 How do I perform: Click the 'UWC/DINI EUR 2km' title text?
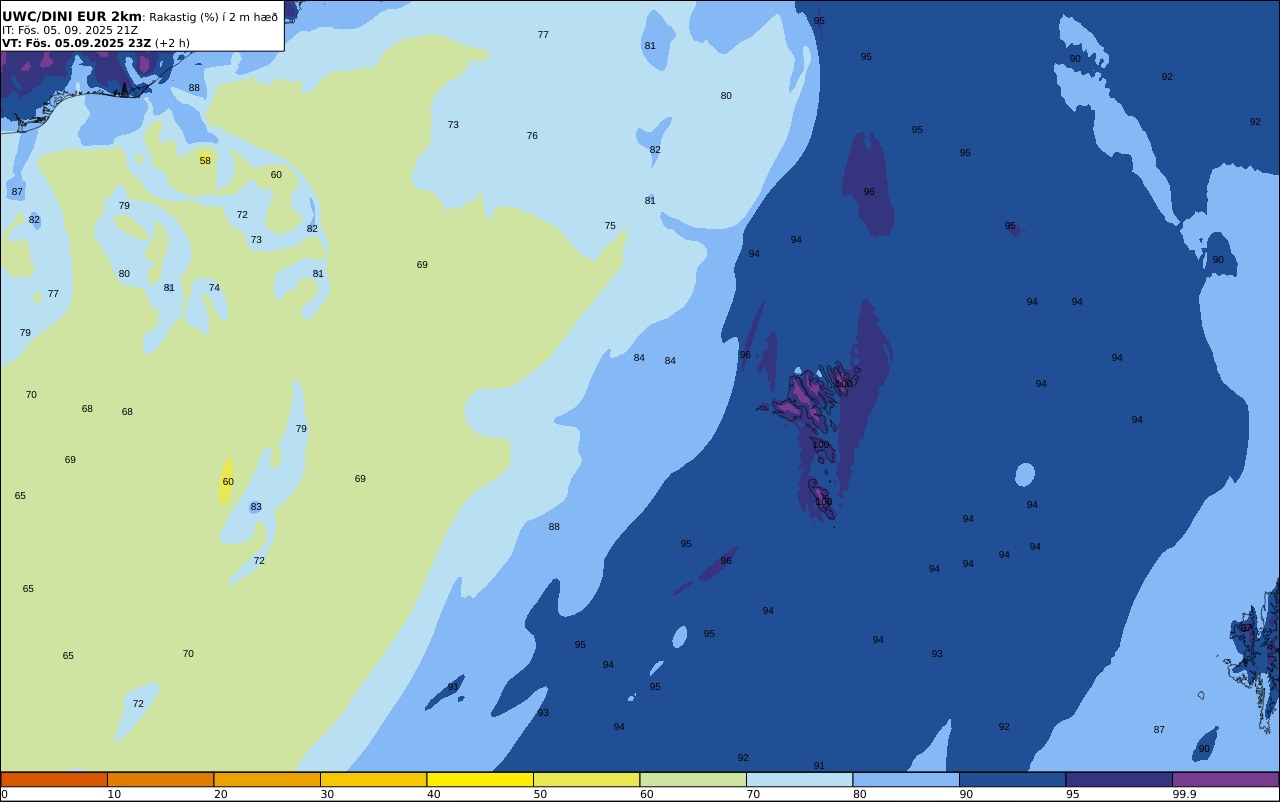coord(72,17)
